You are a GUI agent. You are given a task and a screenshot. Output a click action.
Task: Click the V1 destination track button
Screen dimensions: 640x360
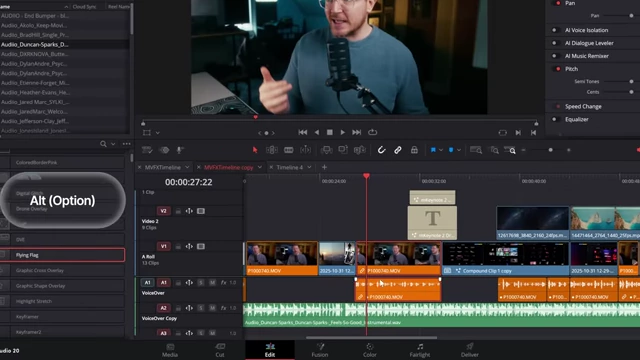pos(164,247)
